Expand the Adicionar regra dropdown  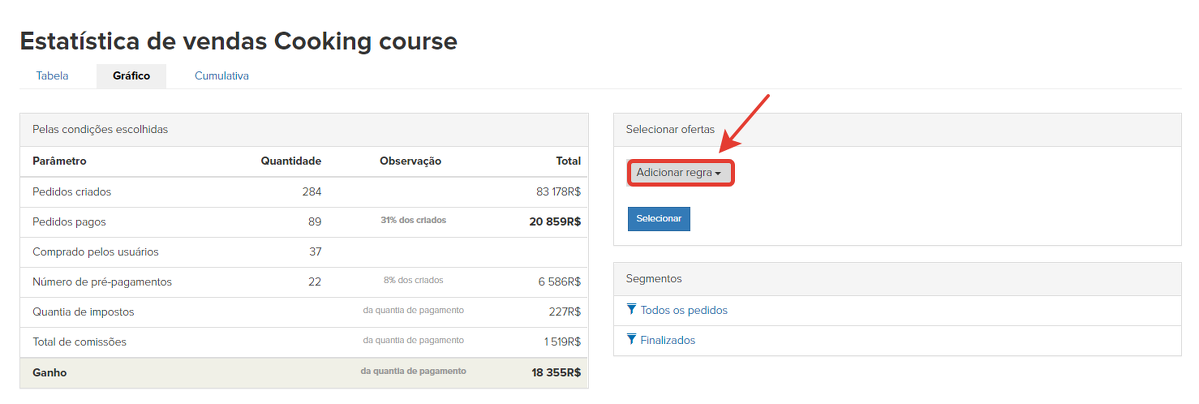680,173
